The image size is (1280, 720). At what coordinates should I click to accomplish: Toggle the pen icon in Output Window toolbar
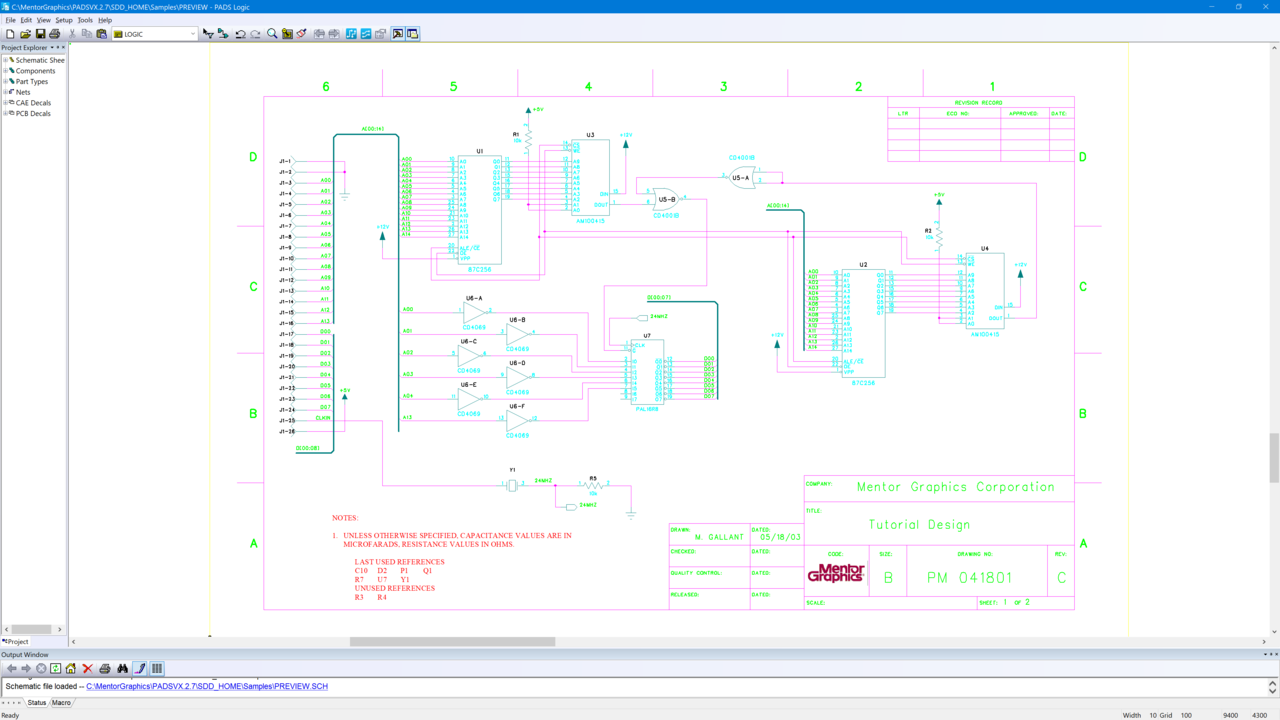pyautogui.click(x=140, y=668)
